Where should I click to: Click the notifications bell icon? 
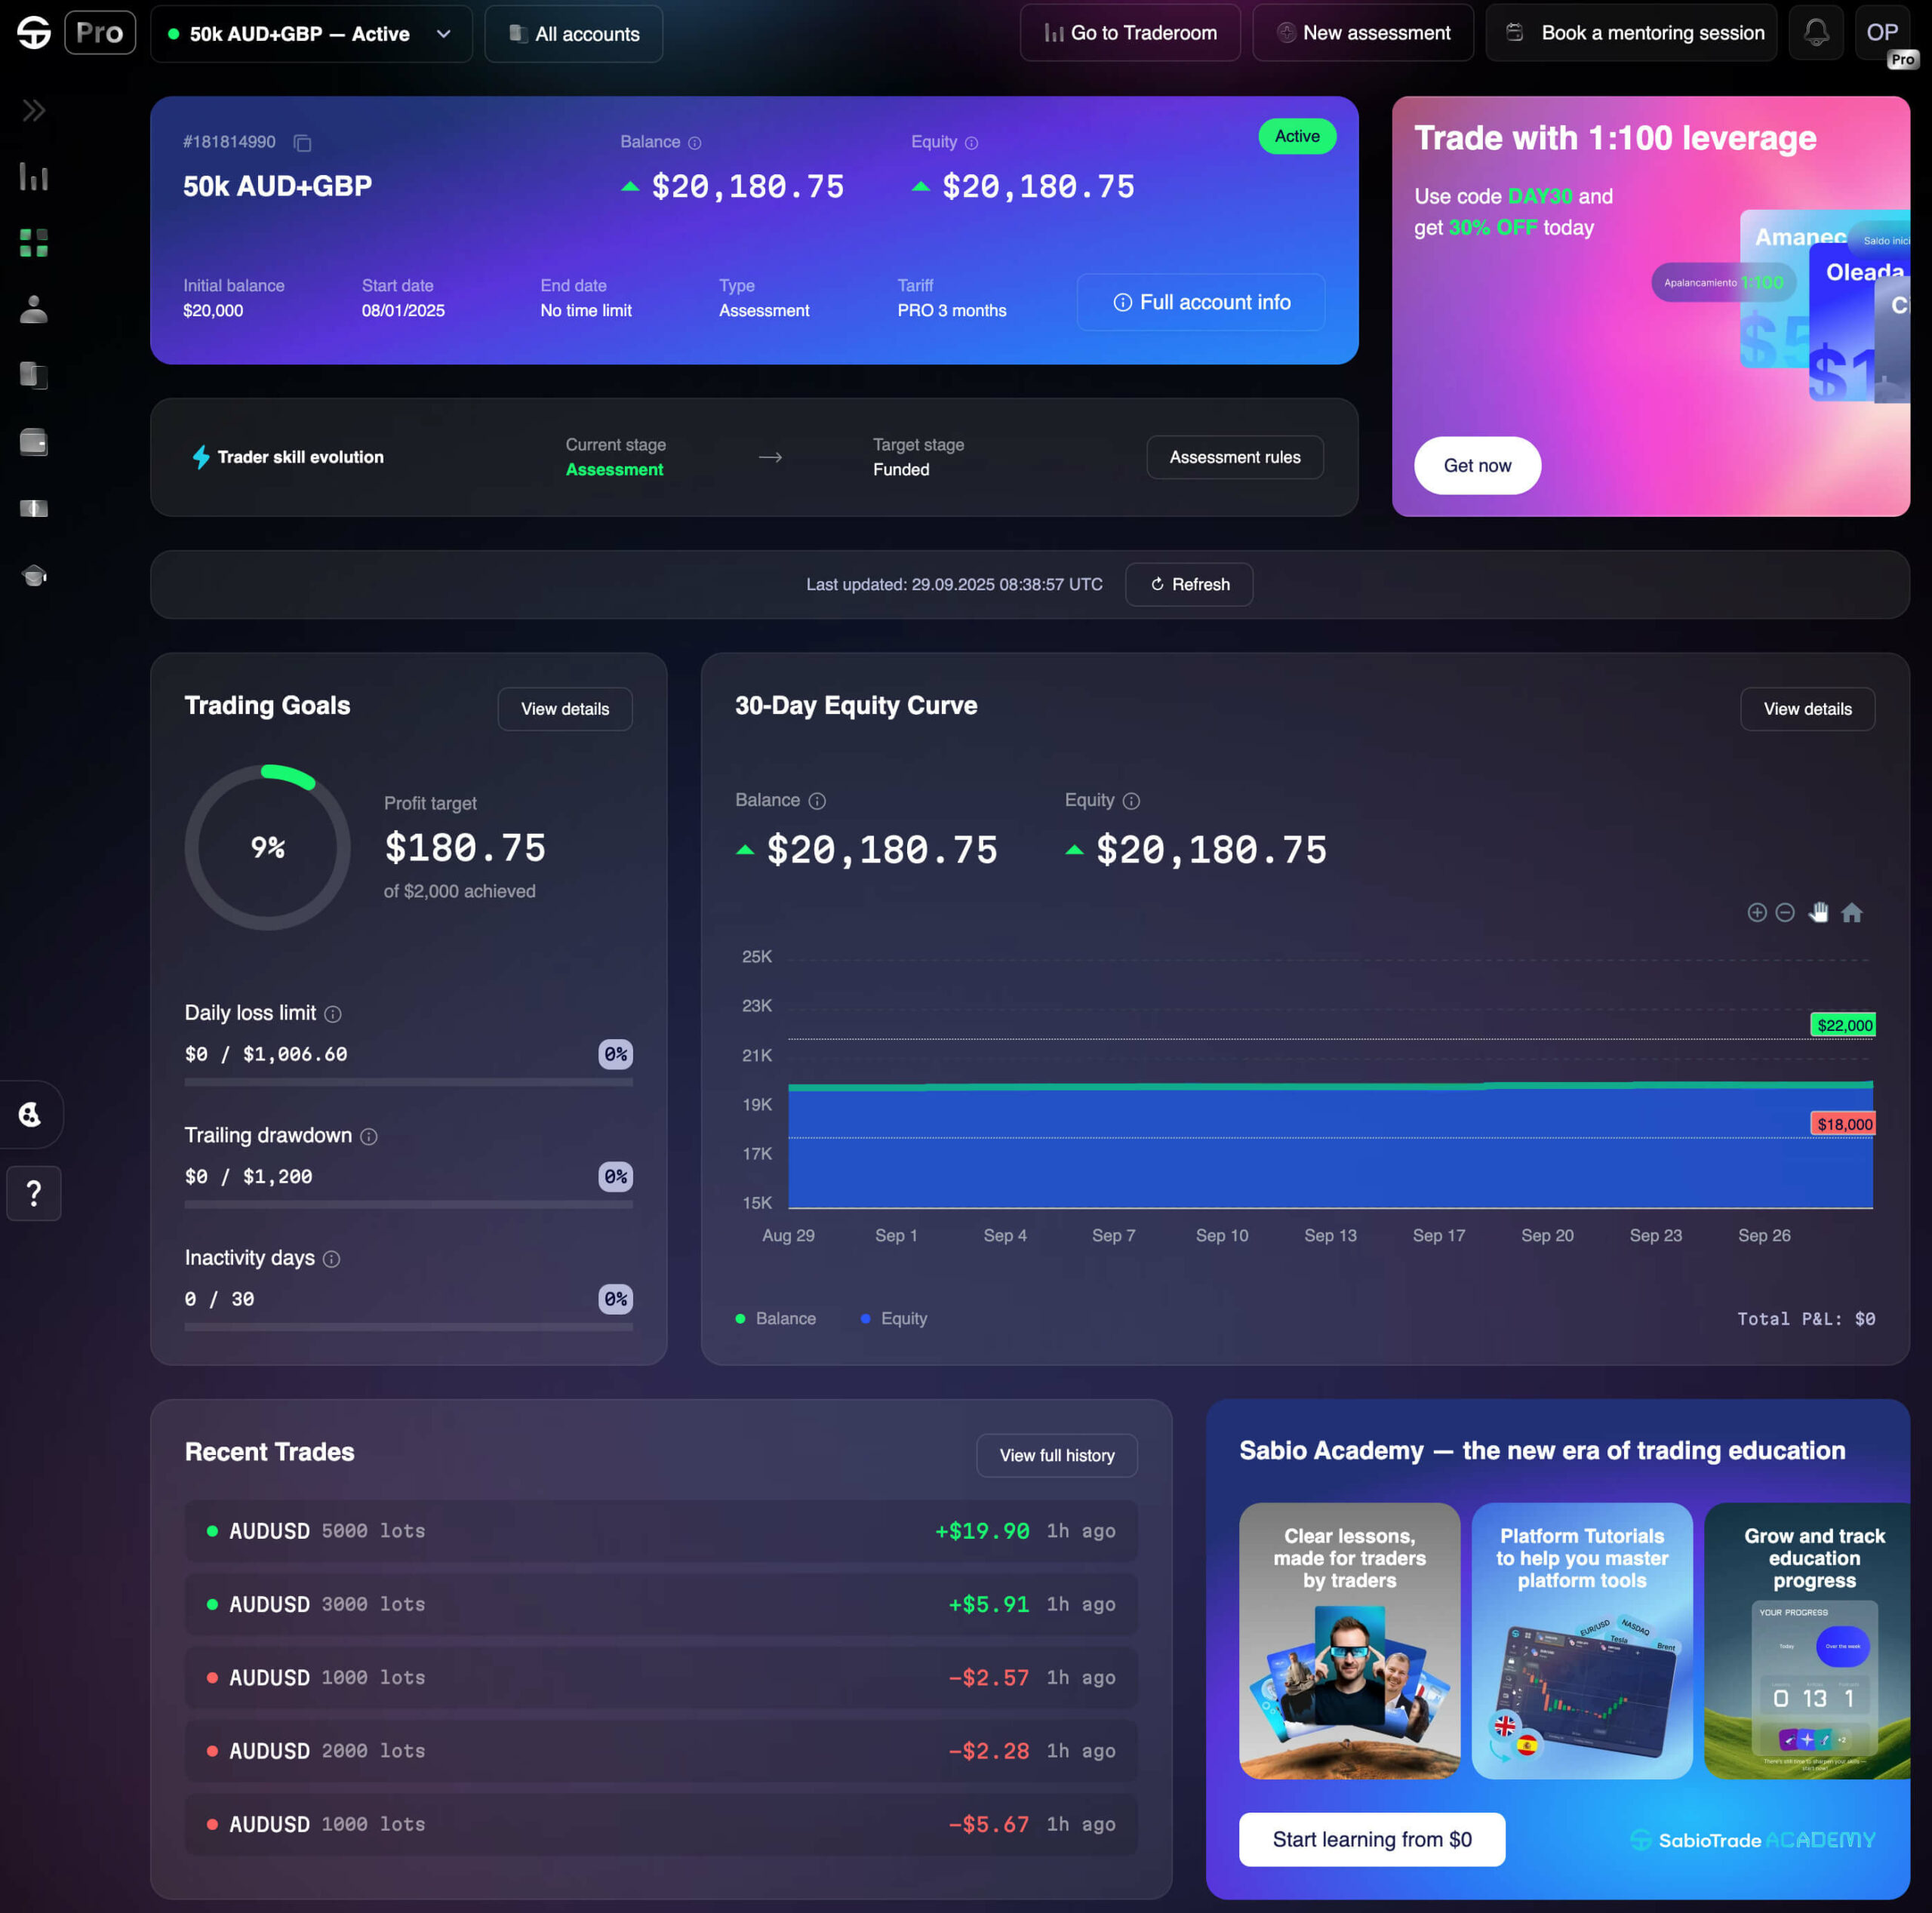pos(1815,33)
